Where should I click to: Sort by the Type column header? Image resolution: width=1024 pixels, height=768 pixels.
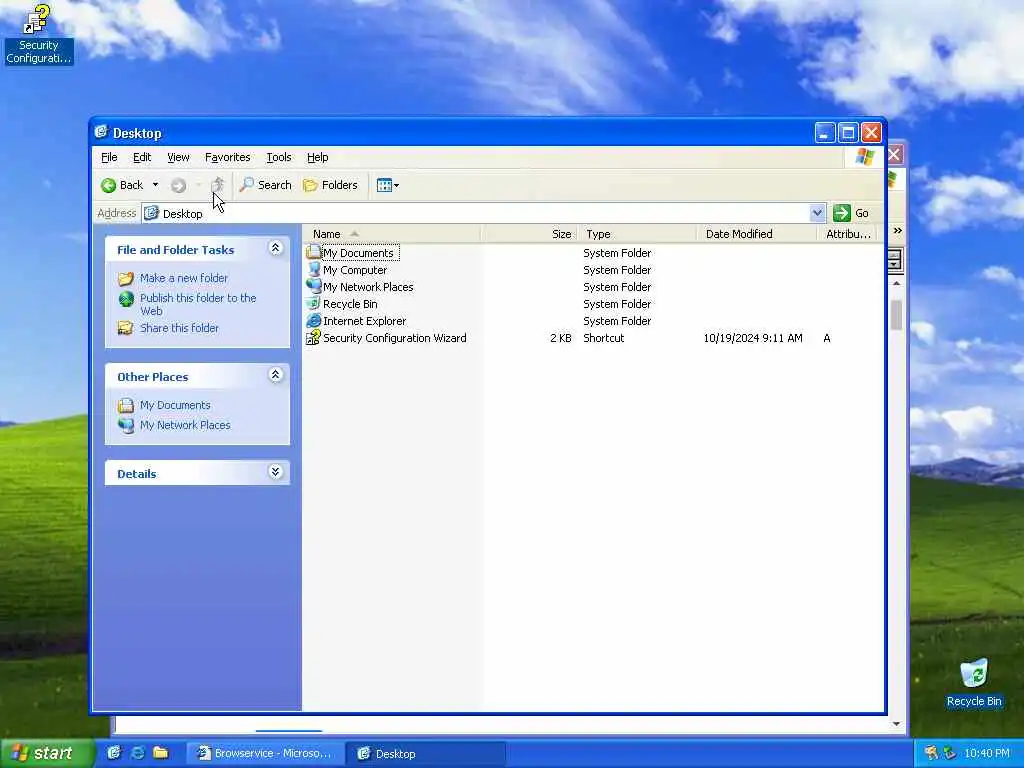pos(637,234)
